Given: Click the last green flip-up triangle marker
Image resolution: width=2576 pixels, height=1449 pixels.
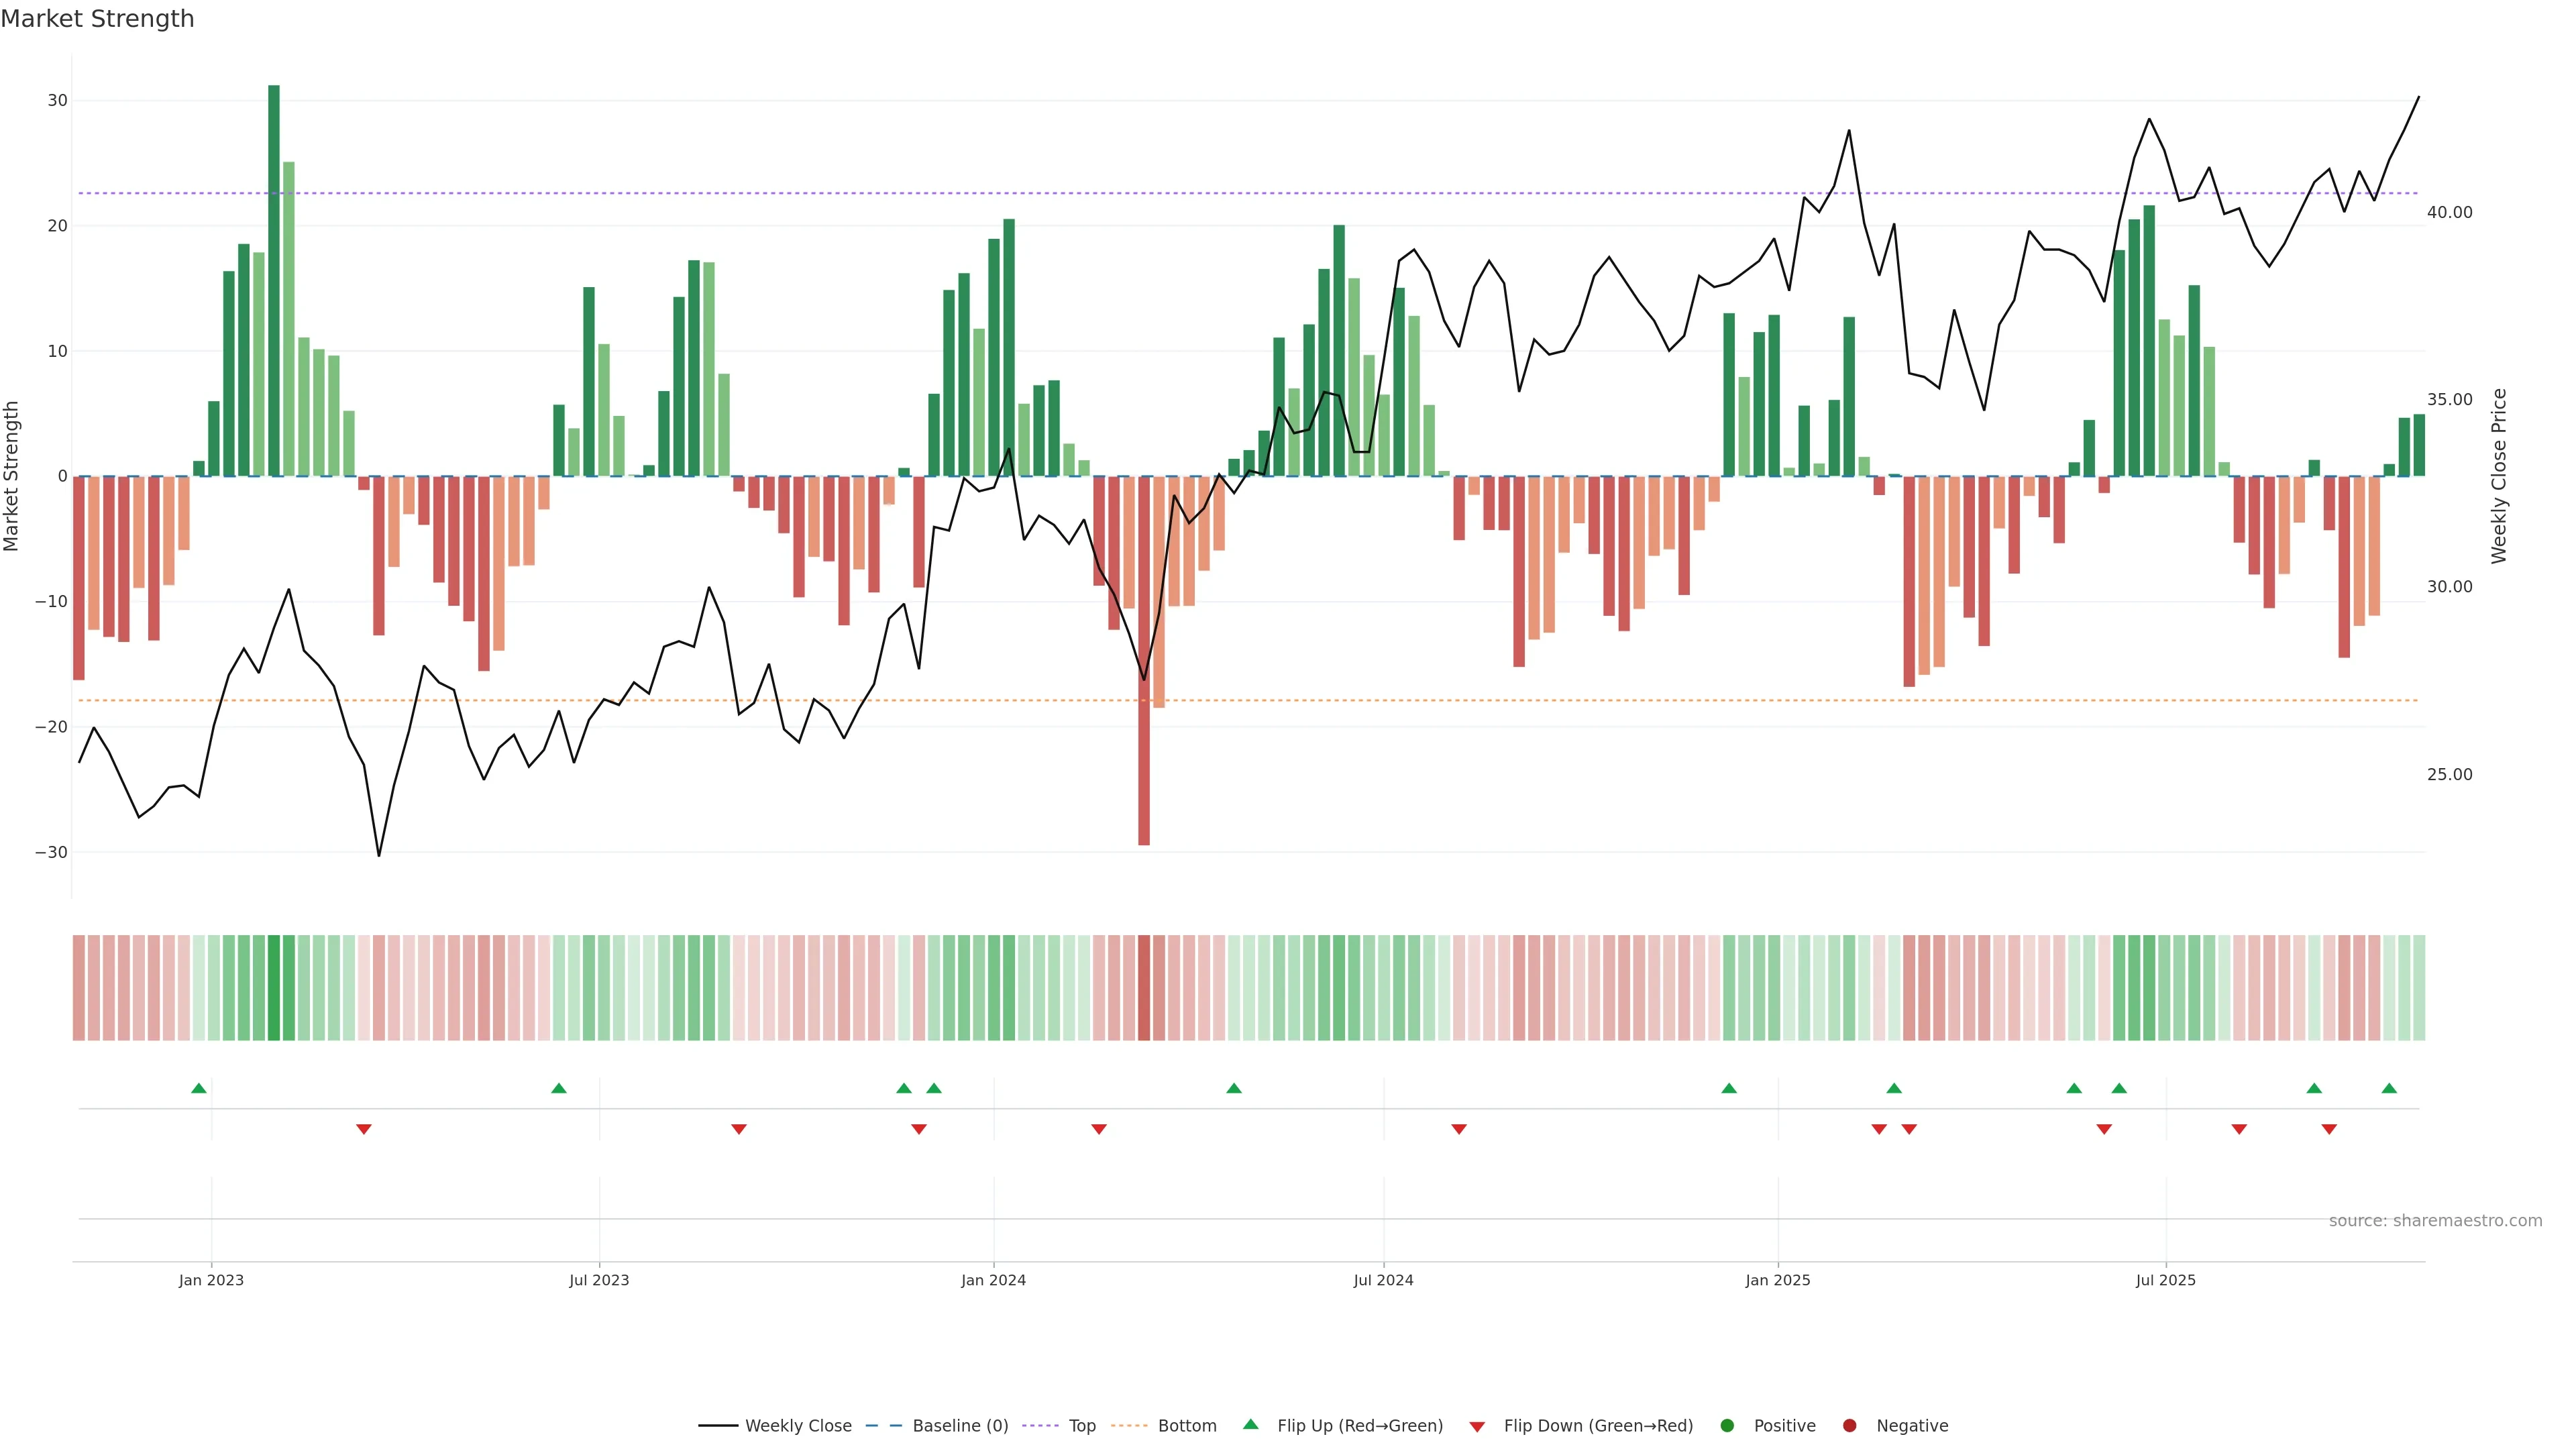Looking at the screenshot, I should pos(2389,1088).
